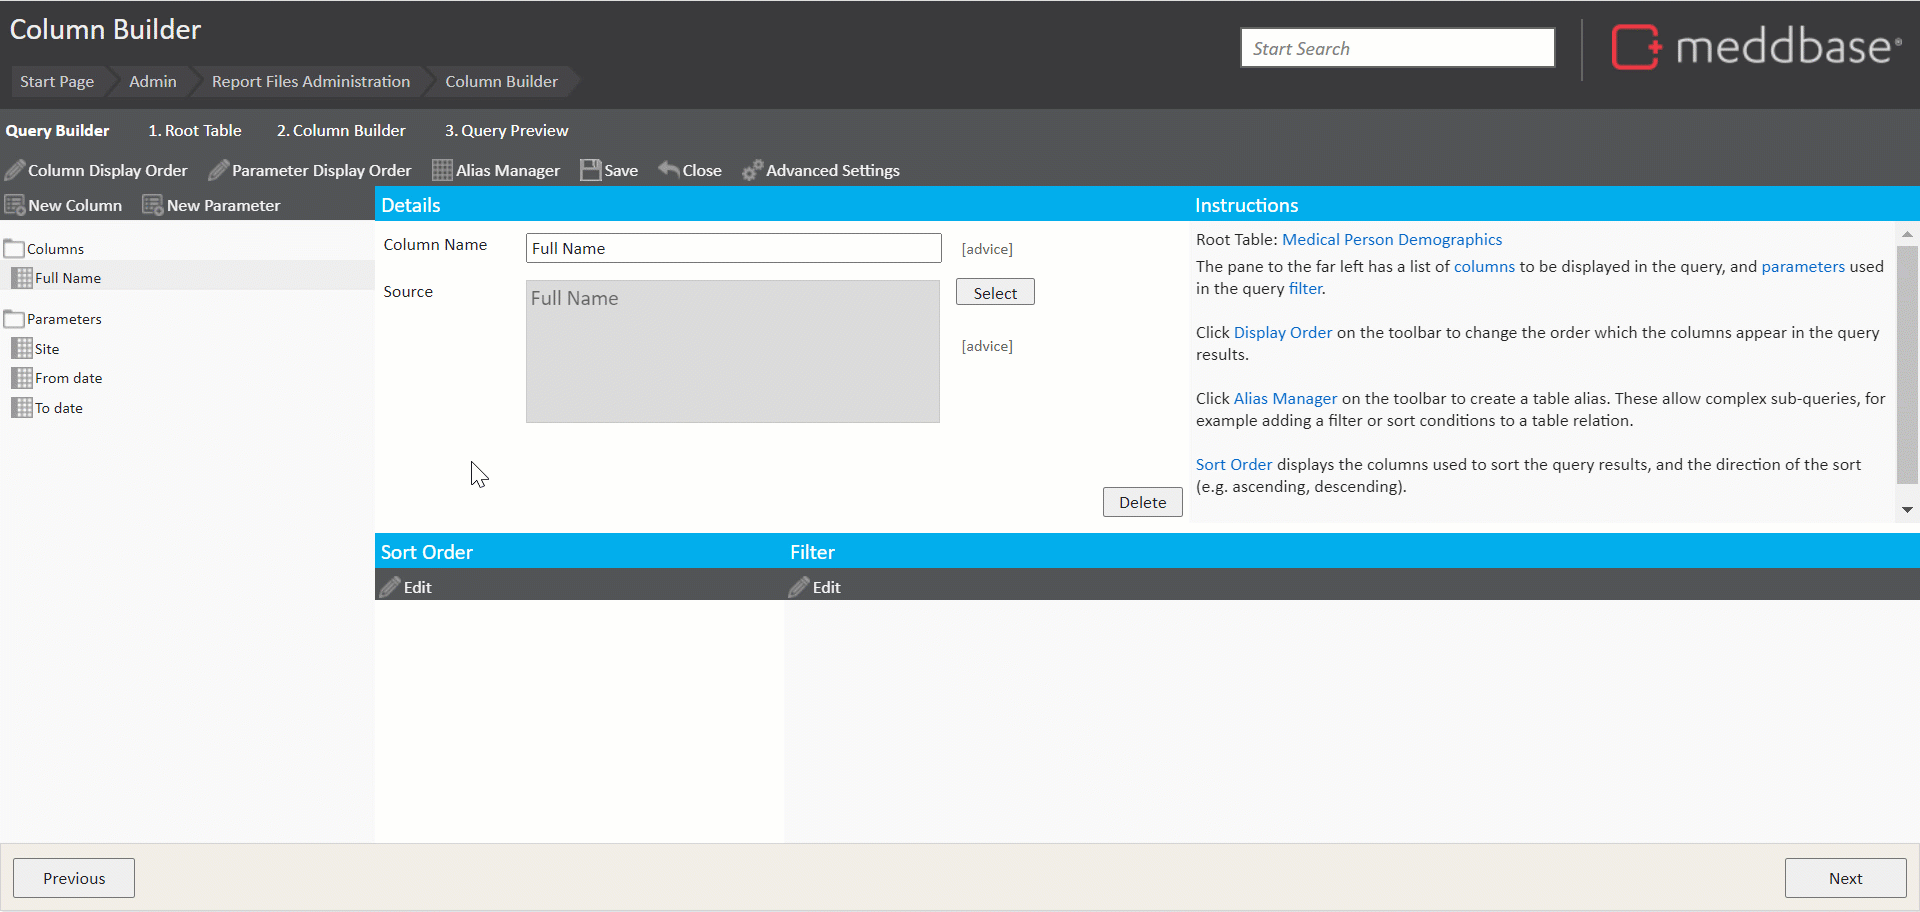Image resolution: width=1920 pixels, height=912 pixels.
Task: Select the Site parameter
Action: click(47, 349)
